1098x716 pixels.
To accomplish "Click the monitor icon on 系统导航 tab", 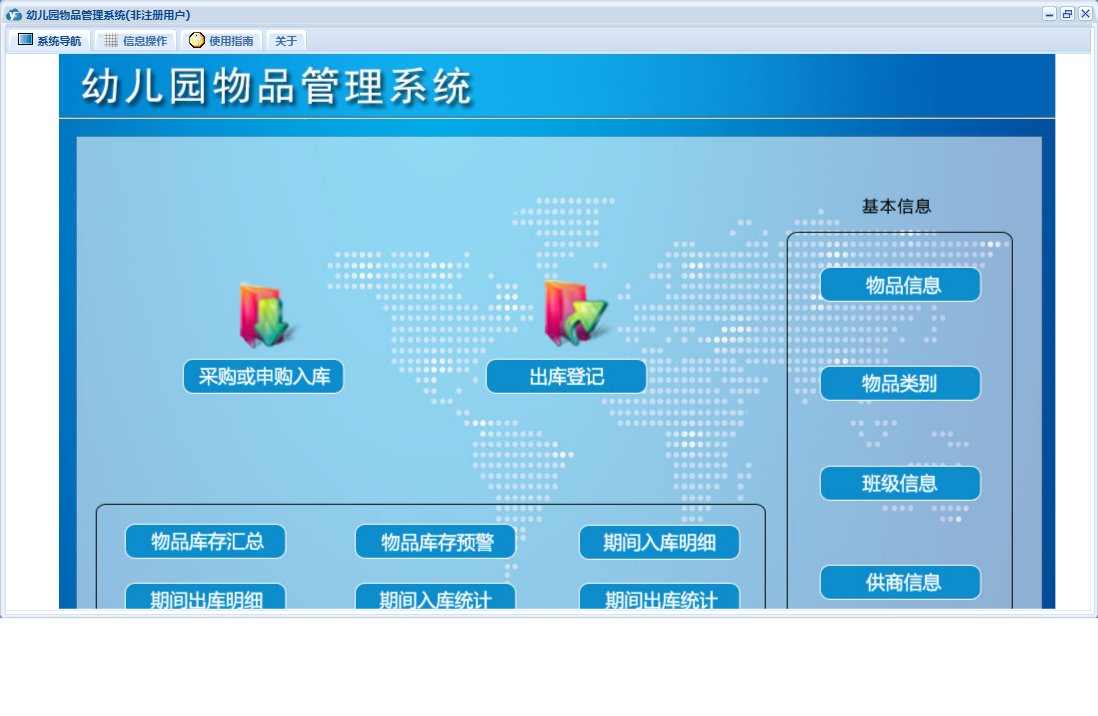I will tap(25, 40).
